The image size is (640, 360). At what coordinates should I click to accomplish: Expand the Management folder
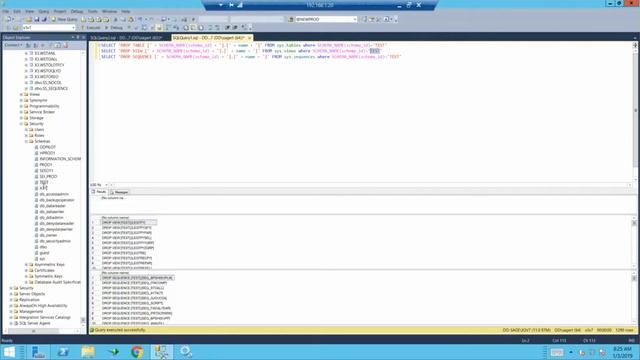click(11, 311)
